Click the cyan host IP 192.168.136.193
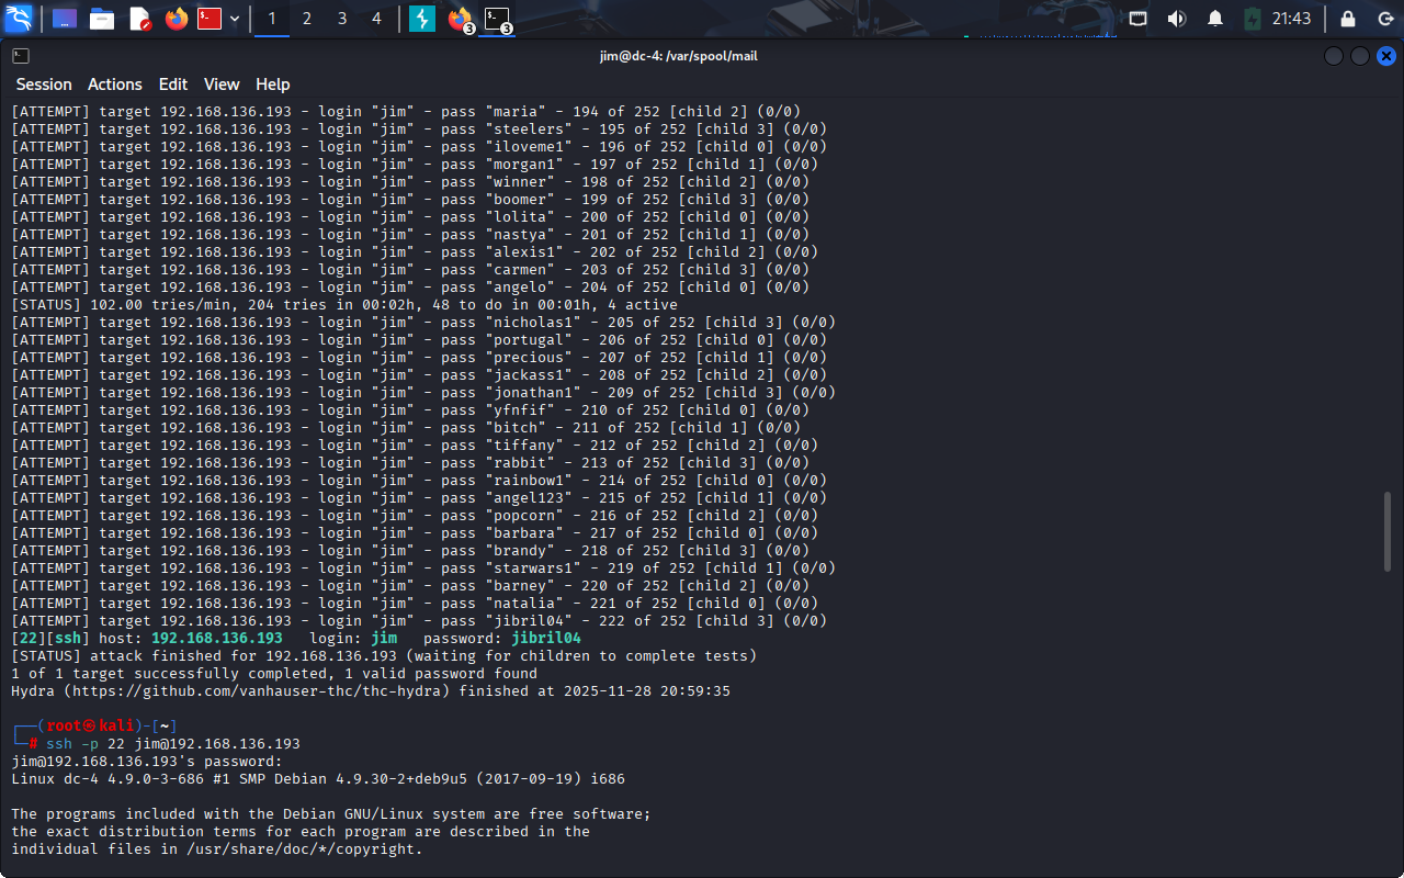Viewport: 1404px width, 878px height. pyautogui.click(x=217, y=638)
